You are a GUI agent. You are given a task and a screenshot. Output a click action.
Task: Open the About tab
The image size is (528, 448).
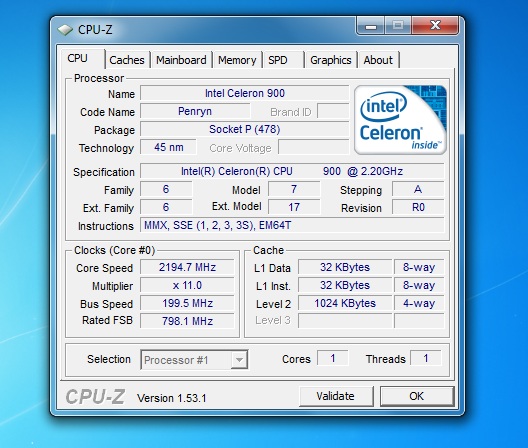(x=378, y=60)
